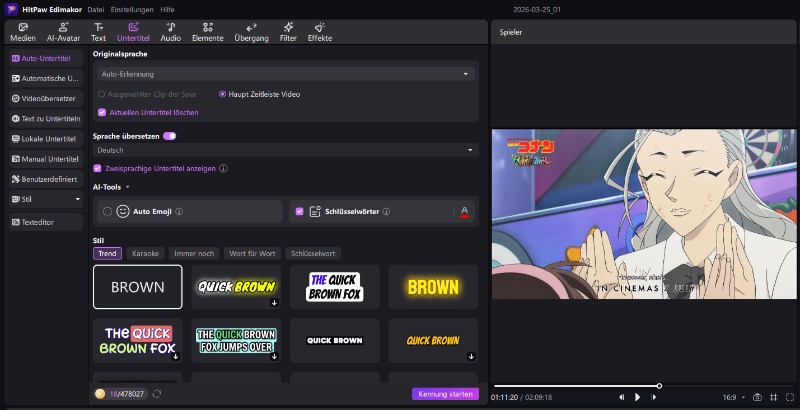Image resolution: width=800 pixels, height=410 pixels.
Task: Open Lokale Untertitel option
Action: pos(46,139)
